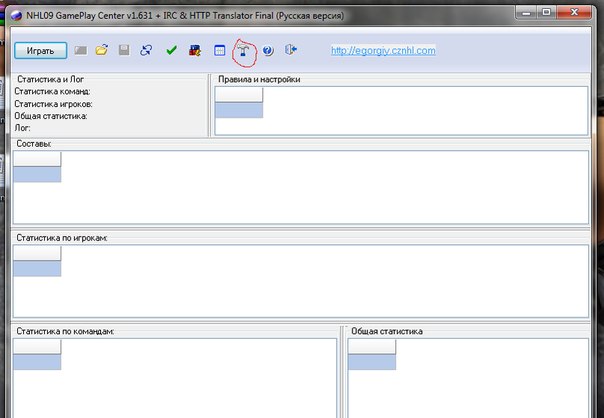The width and height of the screenshot is (604, 418).
Task: Click the exit door icon in toolbar
Action: 291,50
